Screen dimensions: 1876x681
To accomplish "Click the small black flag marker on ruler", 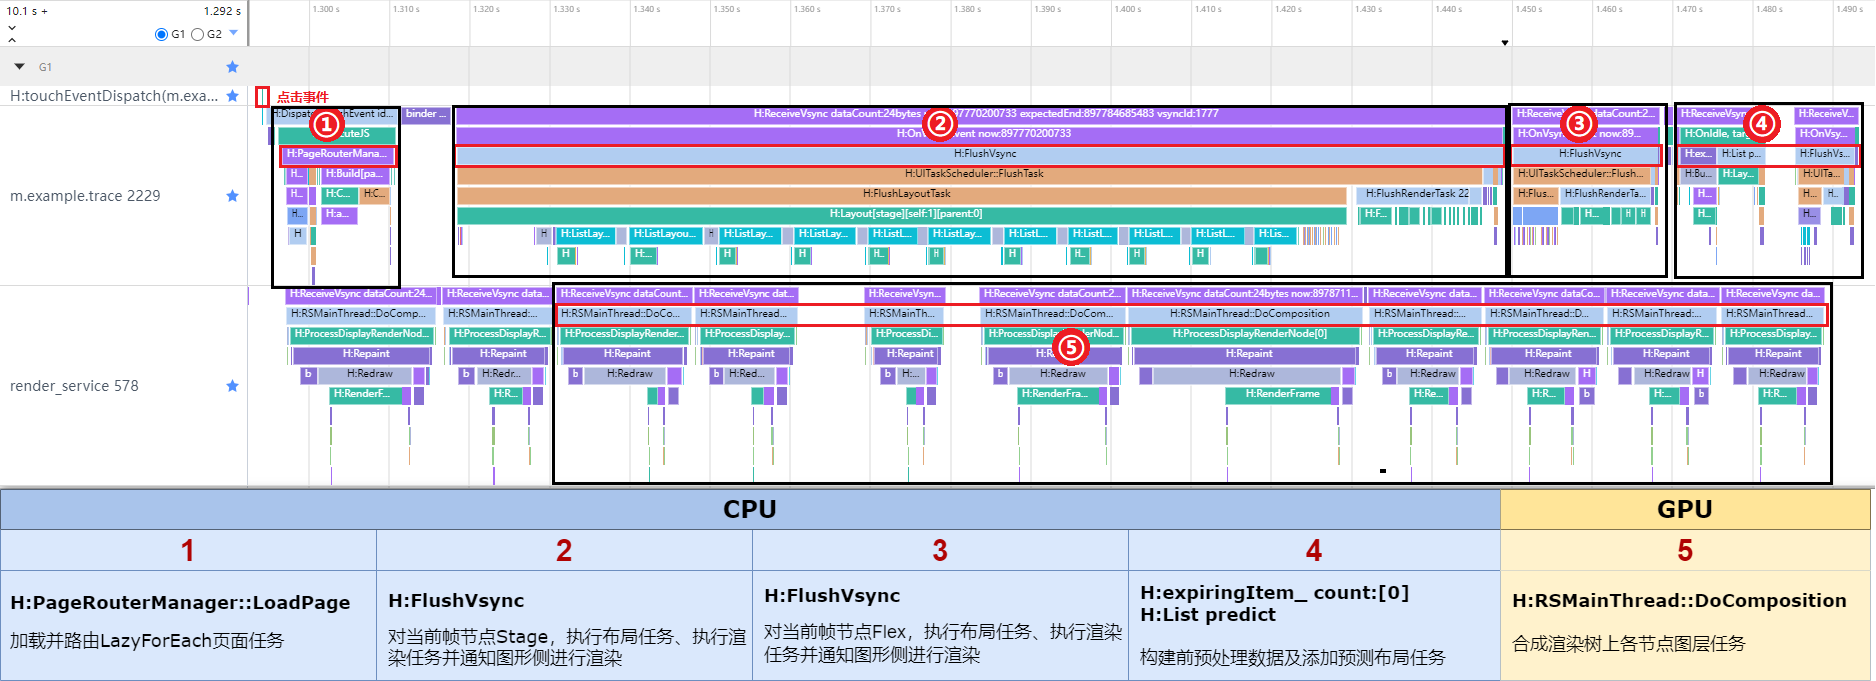I will click(x=1505, y=43).
